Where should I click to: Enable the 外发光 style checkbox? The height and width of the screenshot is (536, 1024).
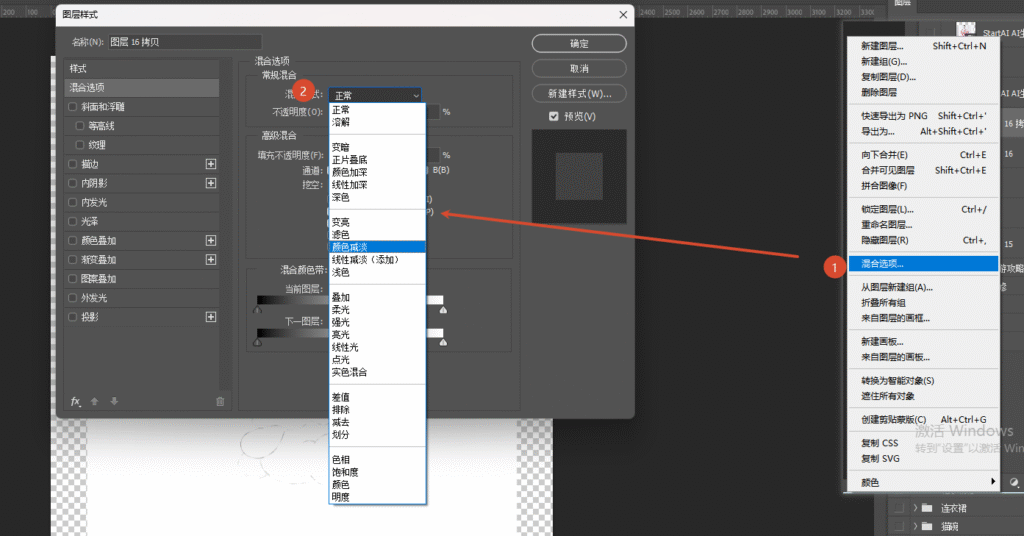[x=73, y=298]
